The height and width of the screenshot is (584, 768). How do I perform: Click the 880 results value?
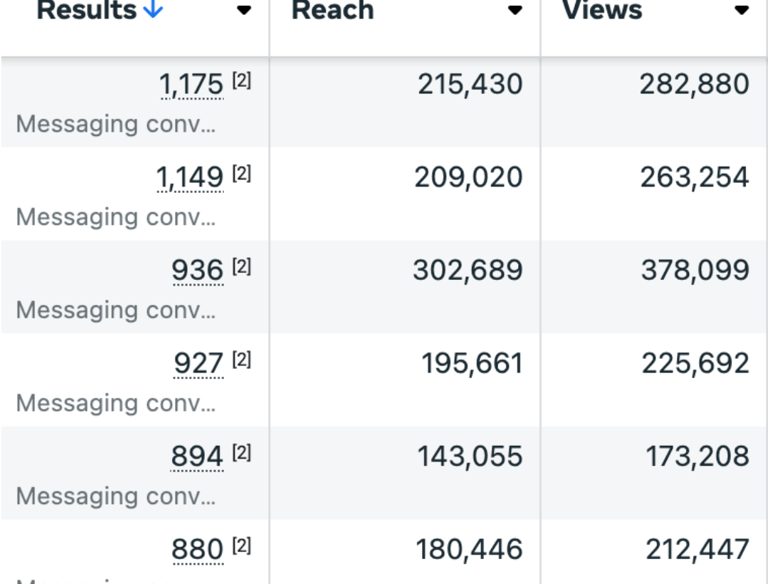(x=197, y=550)
